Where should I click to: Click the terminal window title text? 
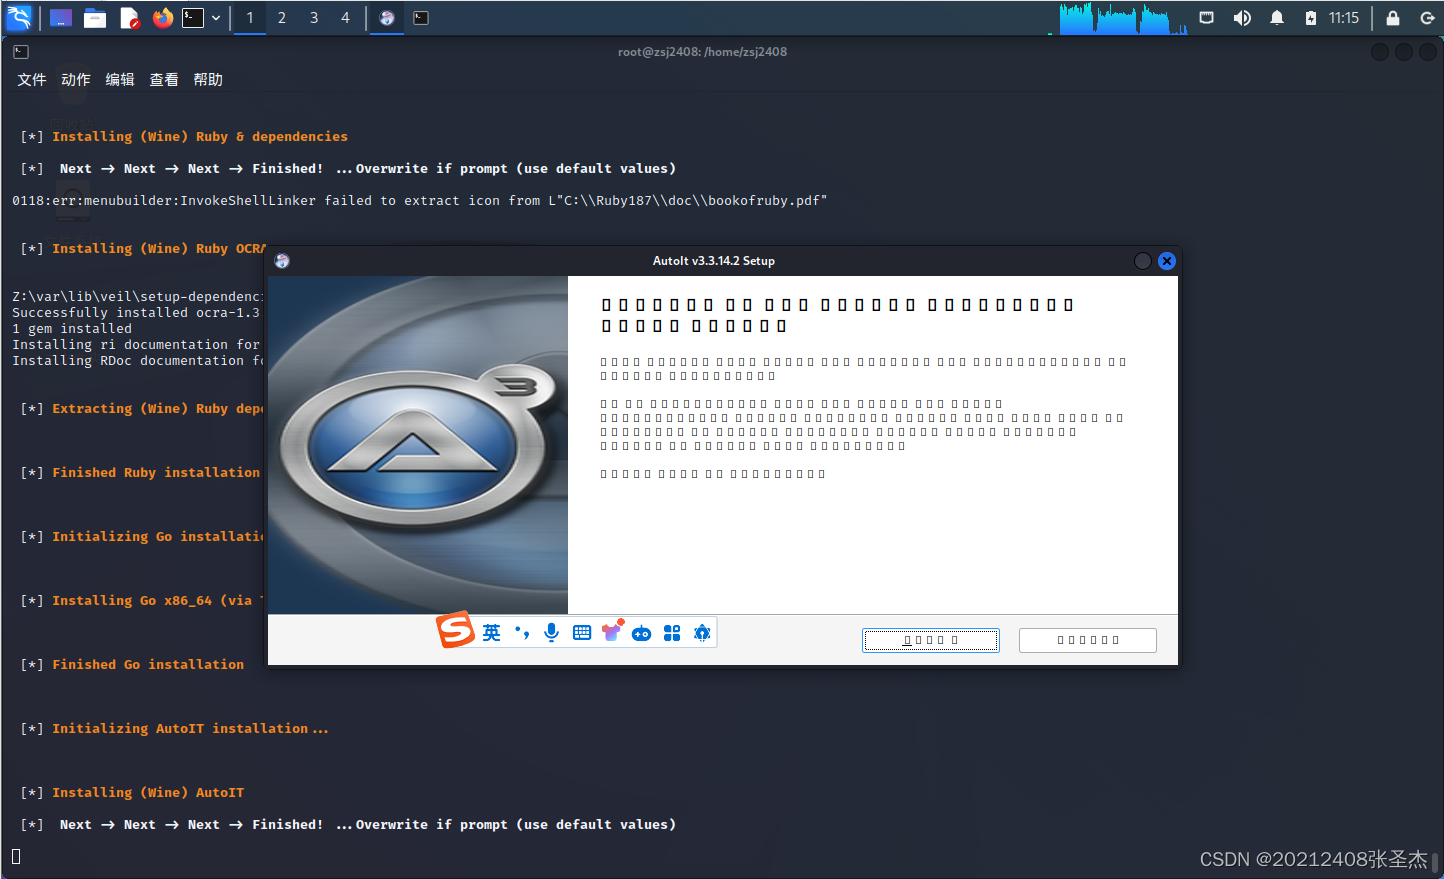tap(702, 52)
